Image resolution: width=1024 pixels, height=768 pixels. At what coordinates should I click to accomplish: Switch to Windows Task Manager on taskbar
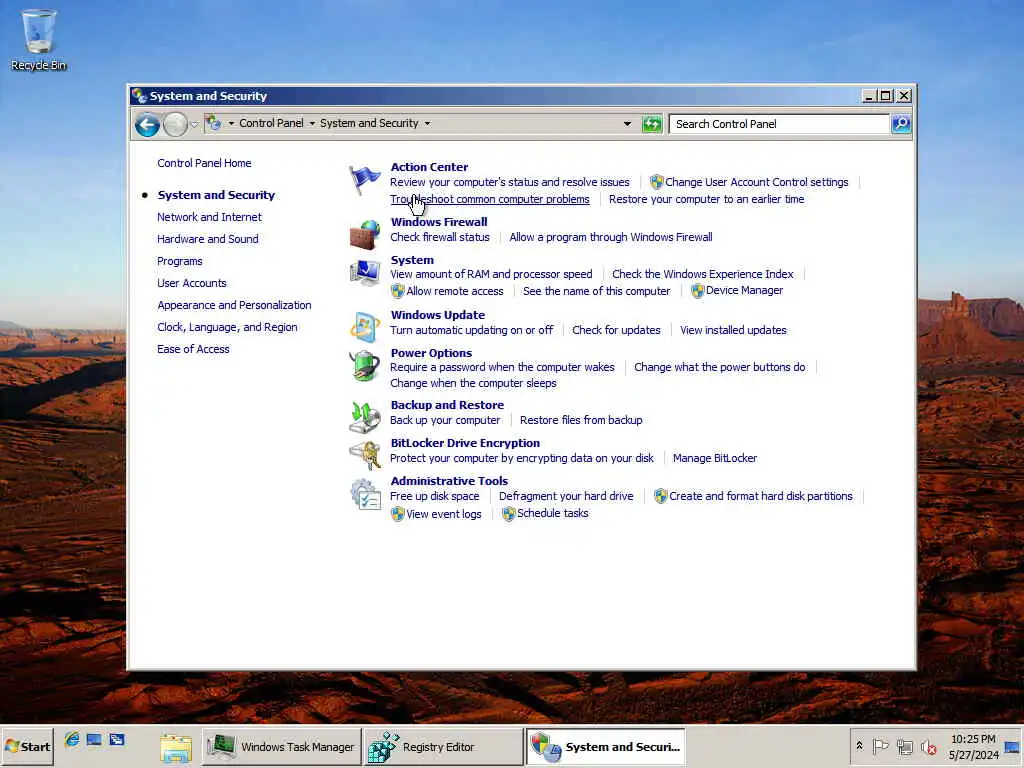(x=281, y=746)
